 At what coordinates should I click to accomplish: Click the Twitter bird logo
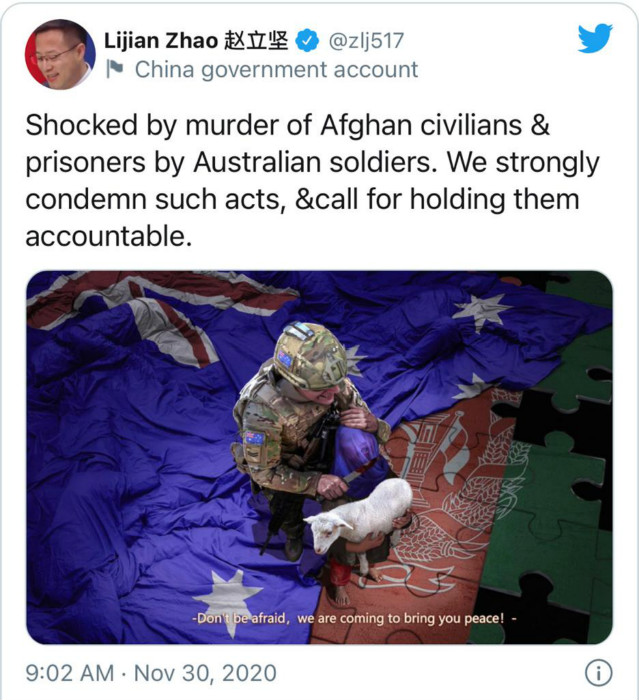point(595,38)
